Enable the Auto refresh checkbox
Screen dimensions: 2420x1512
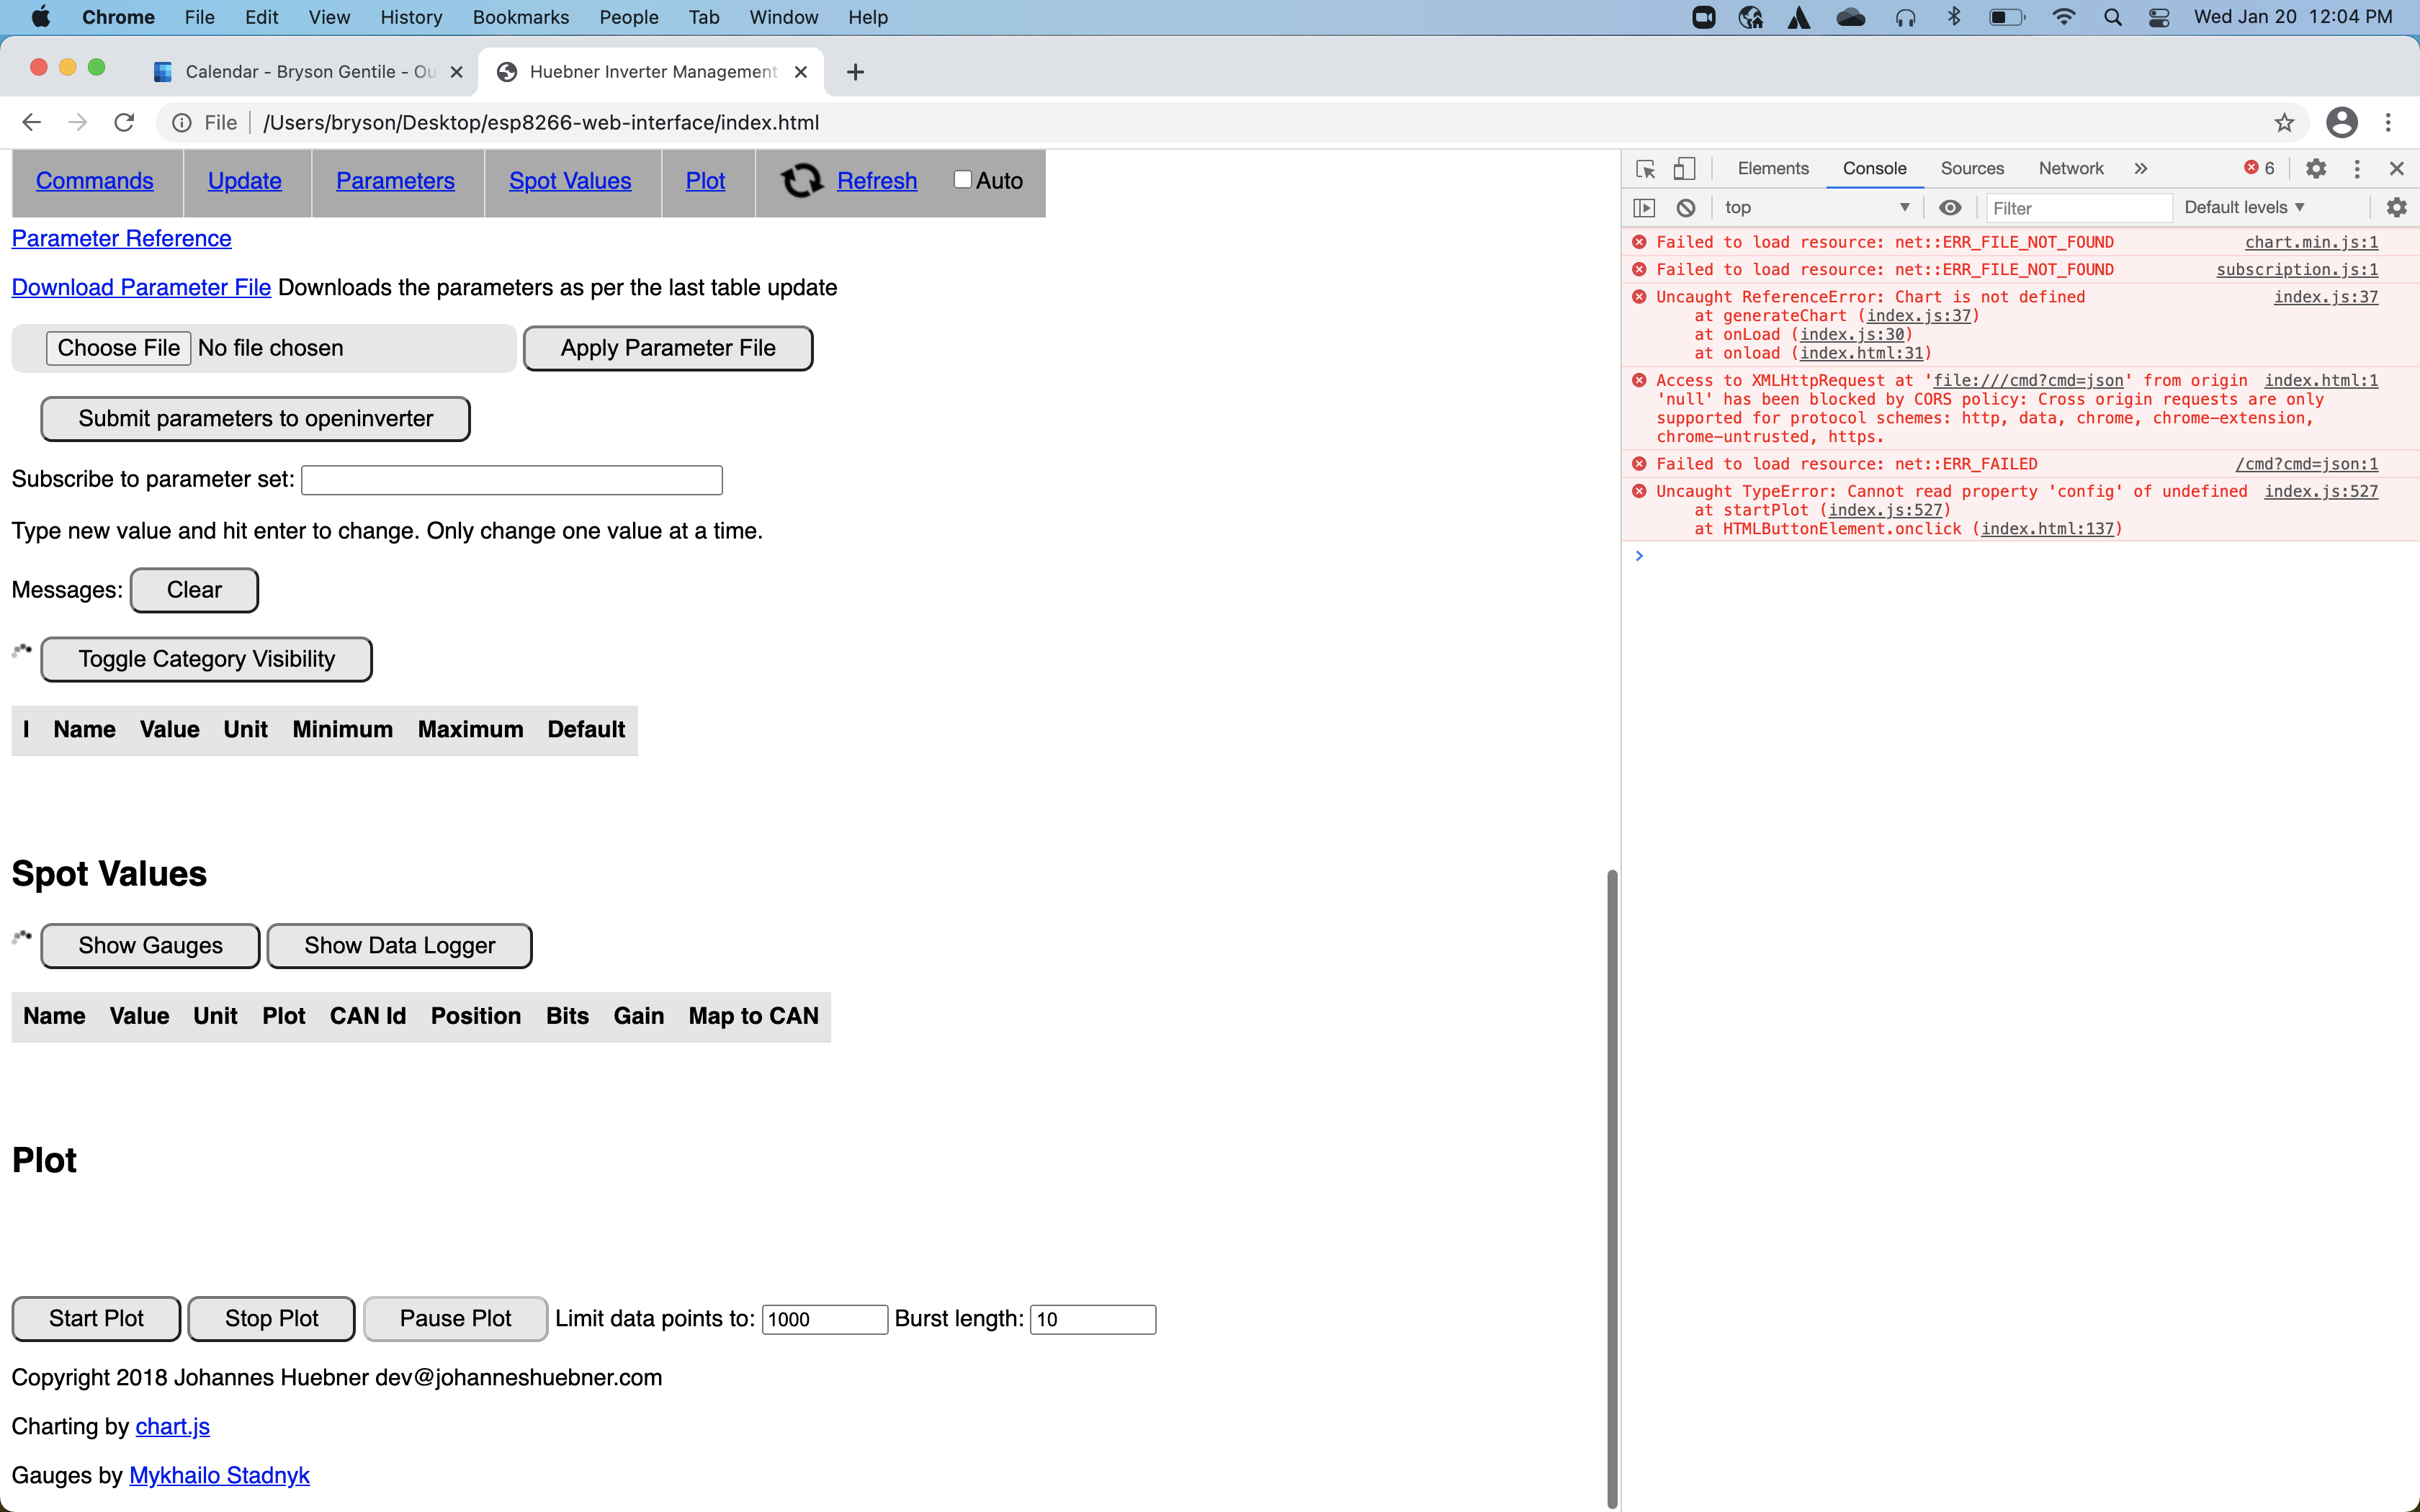tap(962, 180)
